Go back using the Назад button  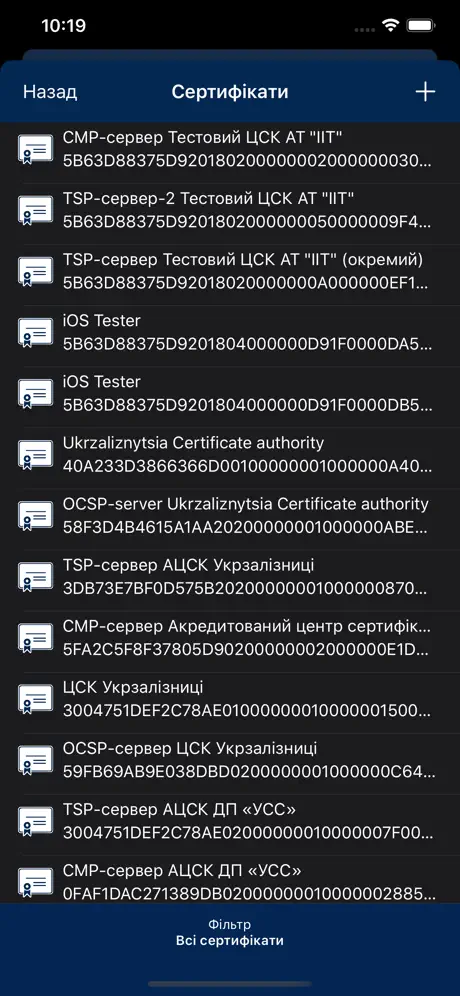50,92
